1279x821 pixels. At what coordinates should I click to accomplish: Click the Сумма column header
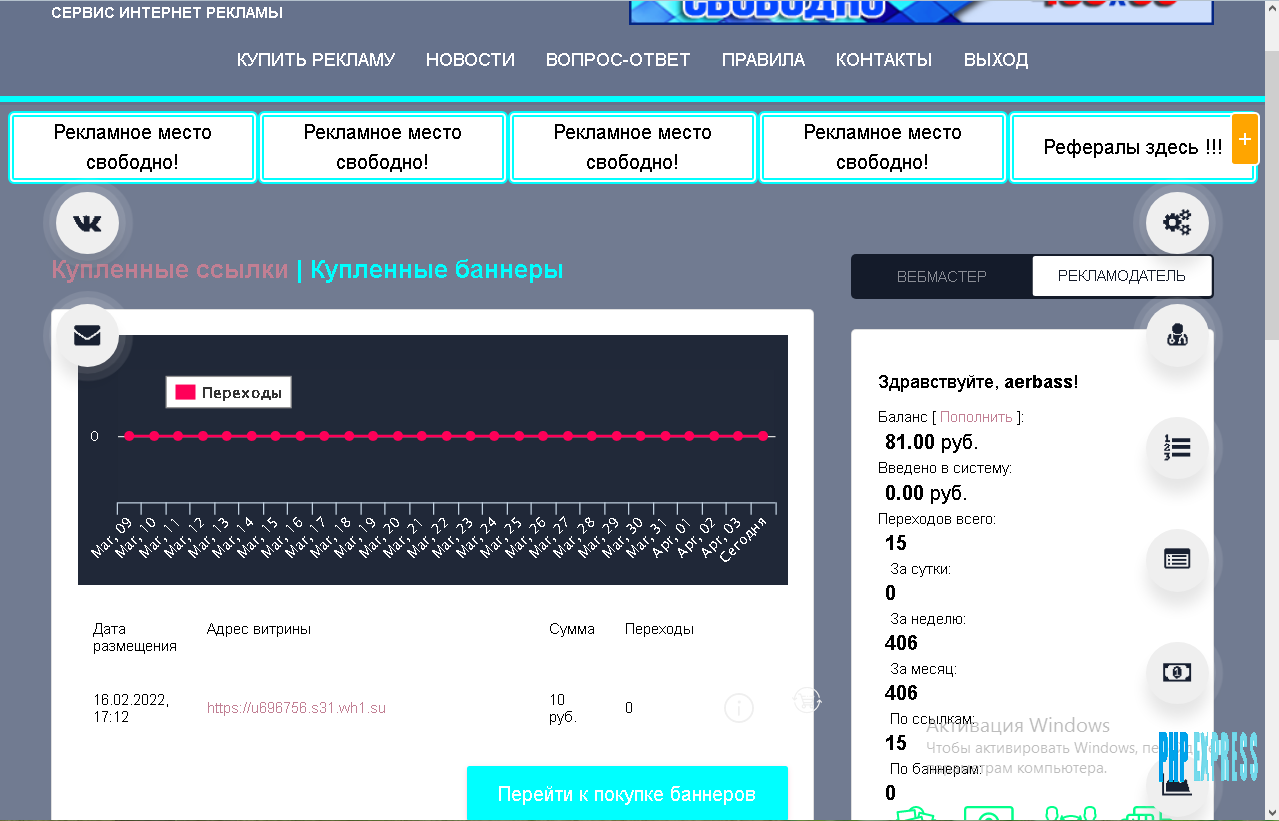[572, 629]
